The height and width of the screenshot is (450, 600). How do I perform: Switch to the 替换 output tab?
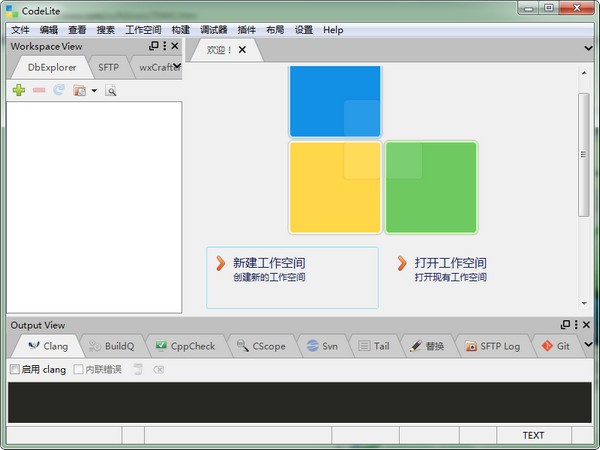pos(427,346)
